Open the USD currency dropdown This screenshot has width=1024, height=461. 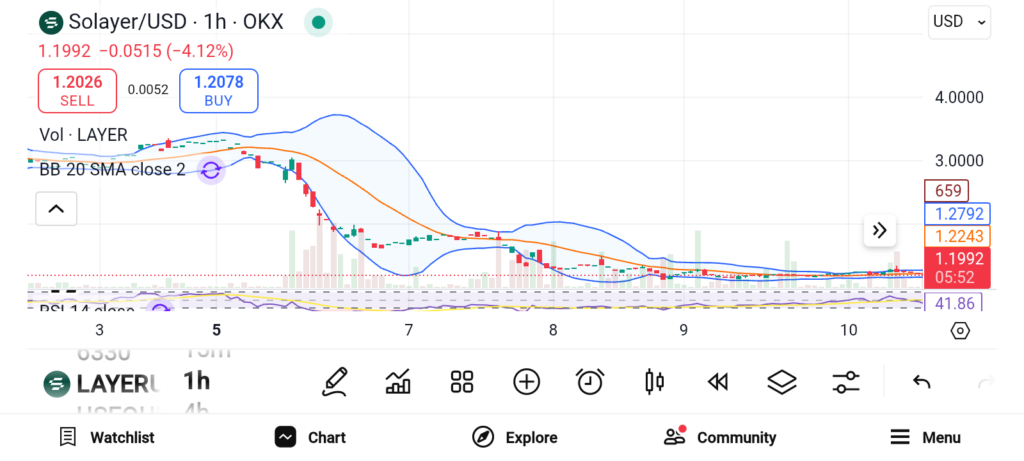[958, 21]
